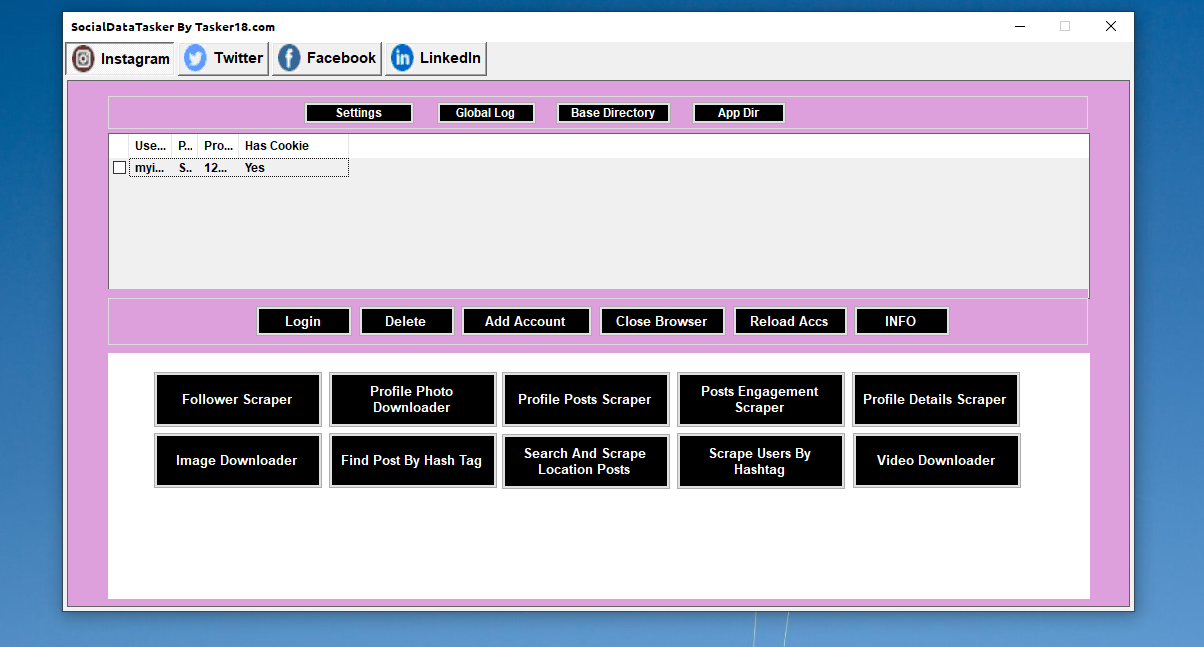The image size is (1204, 647).
Task: Click the LinkedIn logo icon
Action: tap(402, 58)
